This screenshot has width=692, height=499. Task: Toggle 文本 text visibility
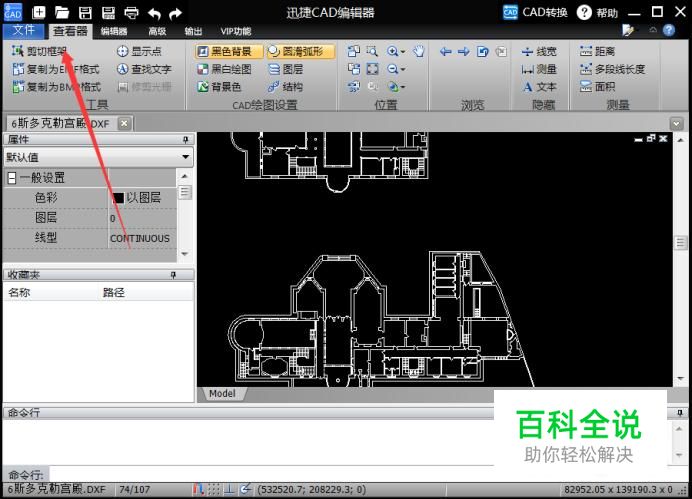(x=539, y=87)
